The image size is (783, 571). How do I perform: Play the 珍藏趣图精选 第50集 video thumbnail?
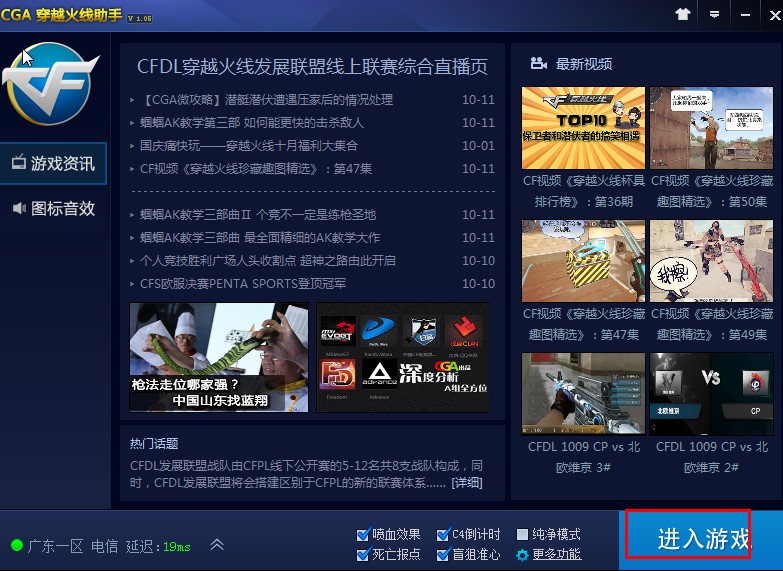711,128
